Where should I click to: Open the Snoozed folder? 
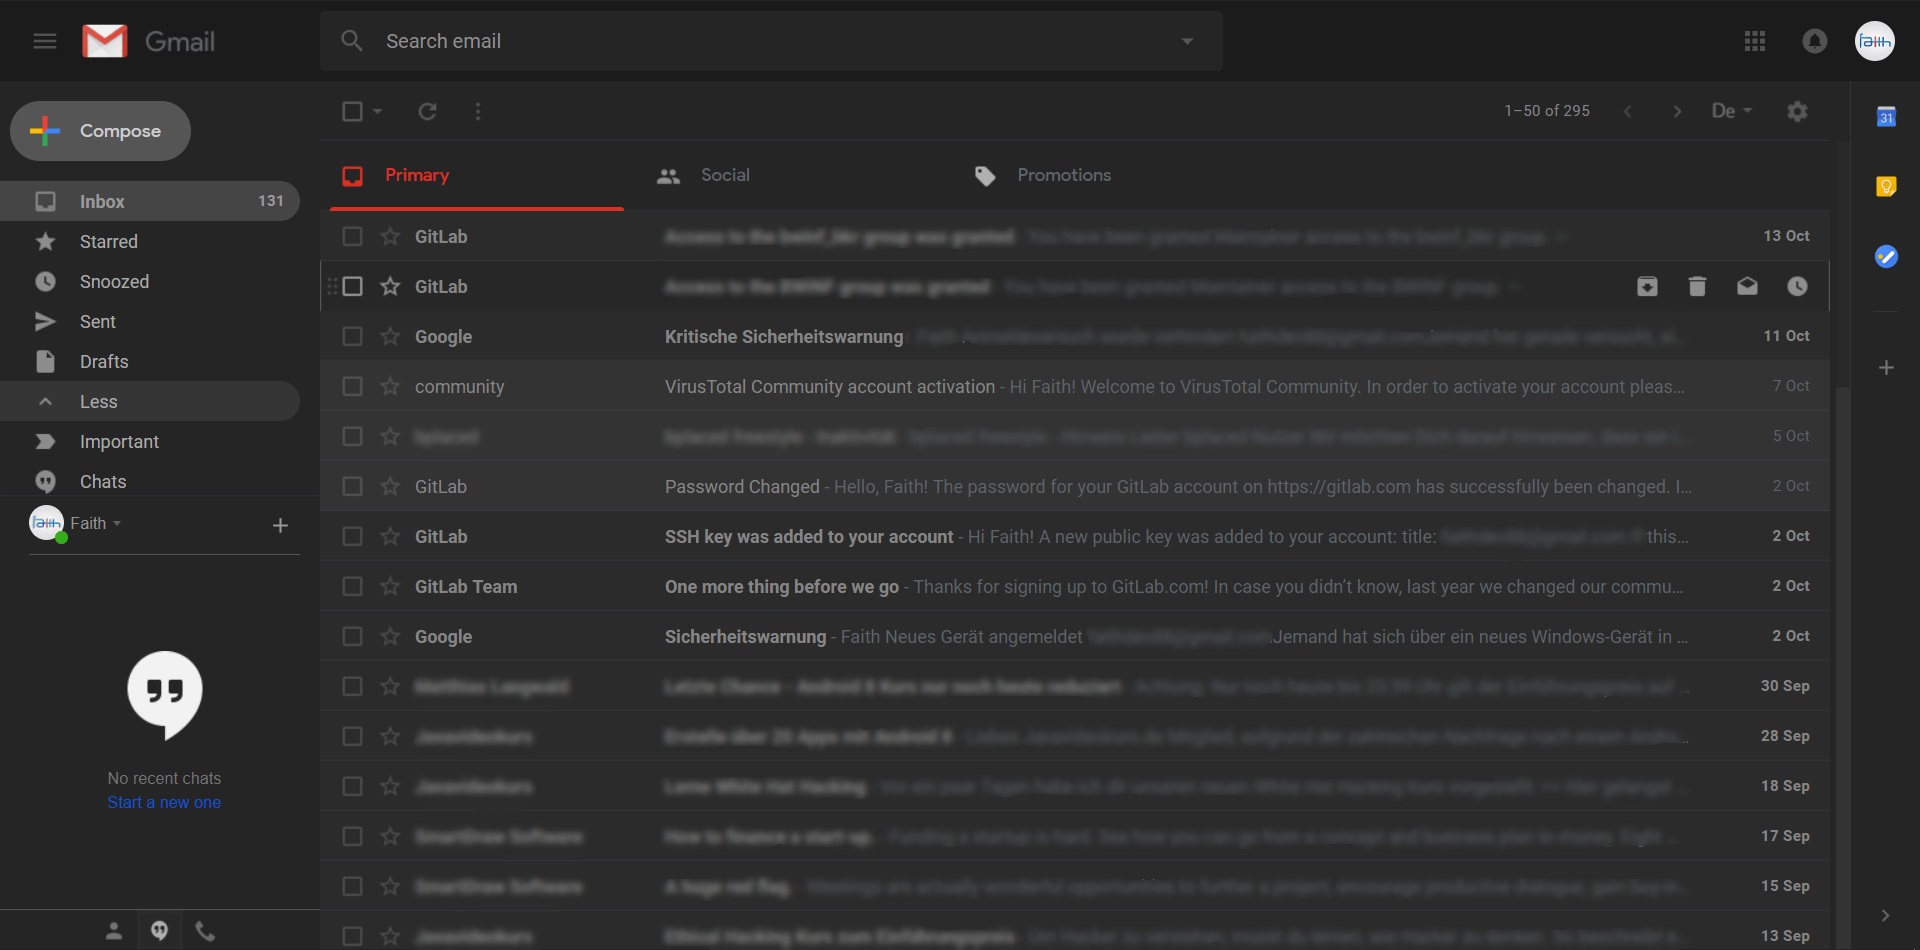[150, 281]
